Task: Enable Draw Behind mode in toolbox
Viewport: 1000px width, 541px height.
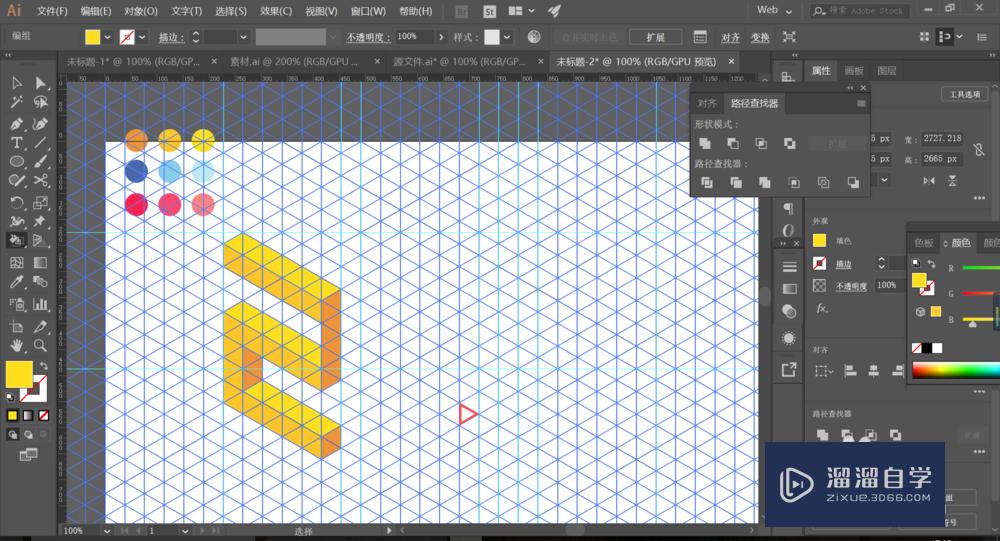Action: tap(28, 434)
